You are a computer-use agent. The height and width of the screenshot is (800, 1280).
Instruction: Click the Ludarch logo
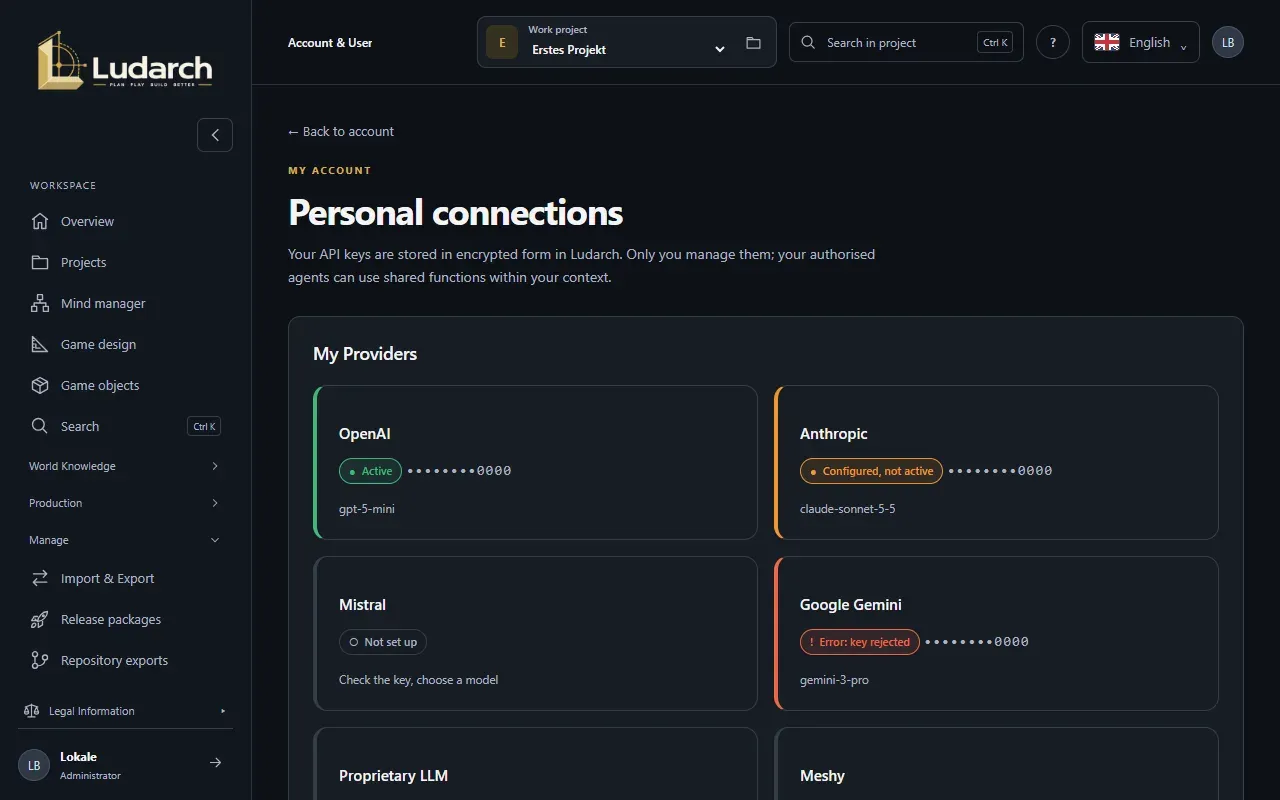pos(125,60)
